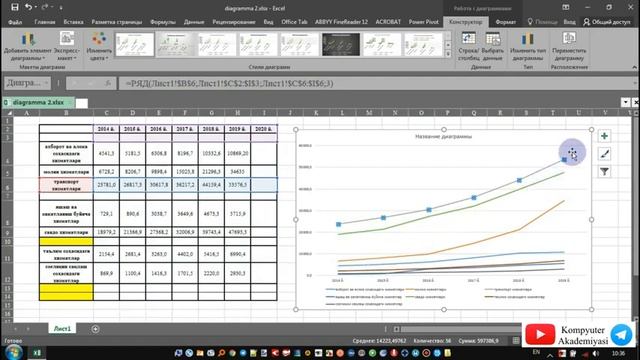Screen dimensions: 640x360
Task: Open the Office Tab document list dropdown
Action: click(625, 102)
